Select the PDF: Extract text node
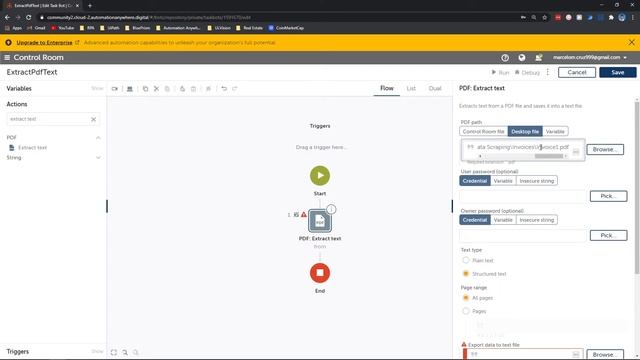Image resolution: width=640 pixels, height=360 pixels. pos(320,221)
